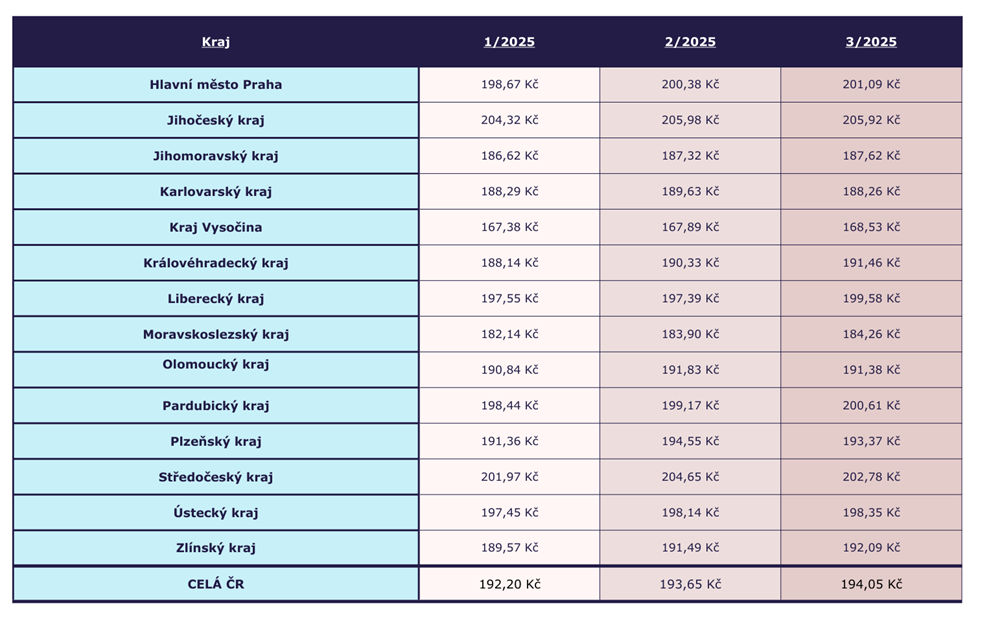This screenshot has height=619, width=1002.
Task: Click the 1/2025 column header
Action: tap(509, 42)
